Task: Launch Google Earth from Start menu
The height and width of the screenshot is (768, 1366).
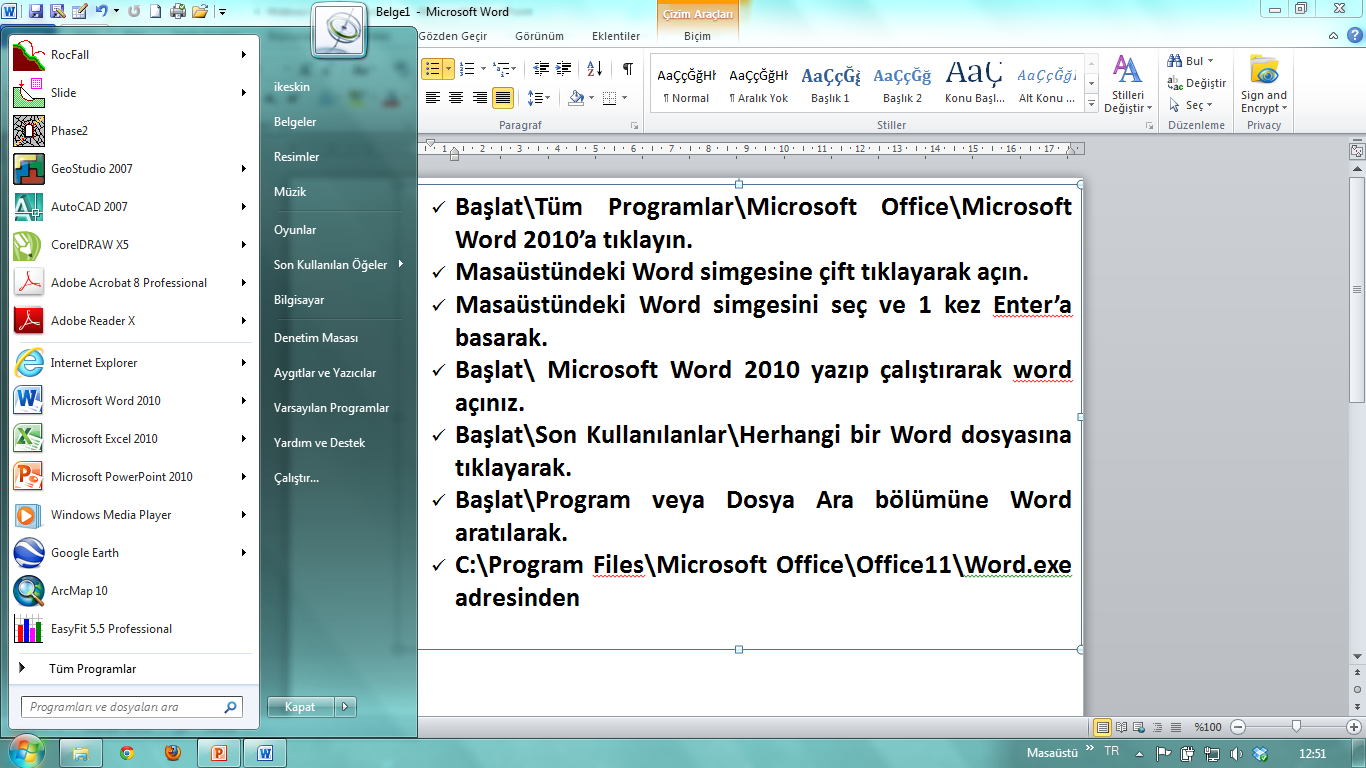Action: pos(130,553)
